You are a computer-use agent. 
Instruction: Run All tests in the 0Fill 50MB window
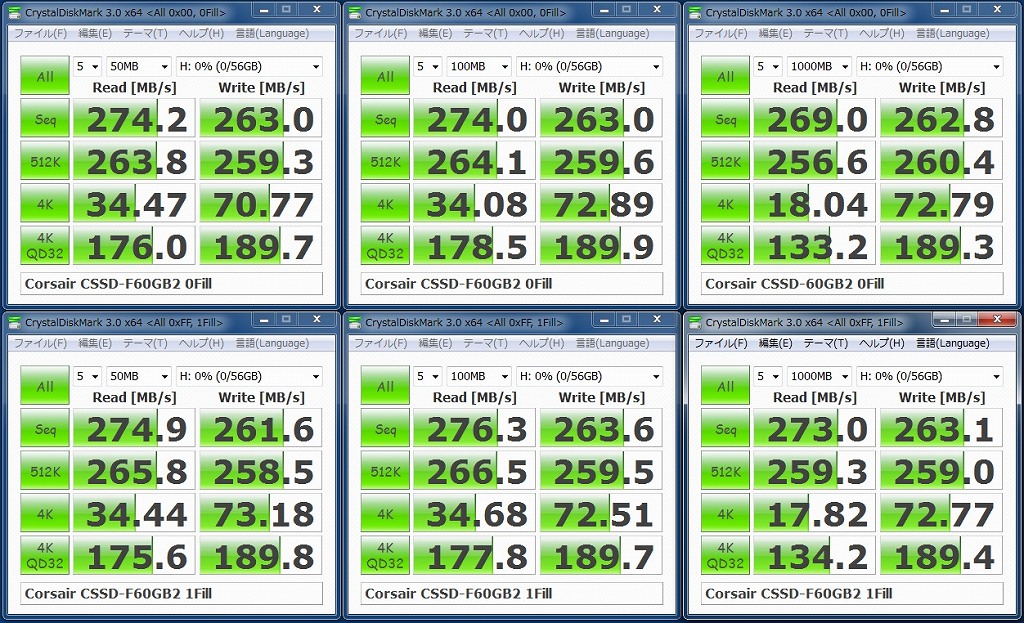(44, 76)
